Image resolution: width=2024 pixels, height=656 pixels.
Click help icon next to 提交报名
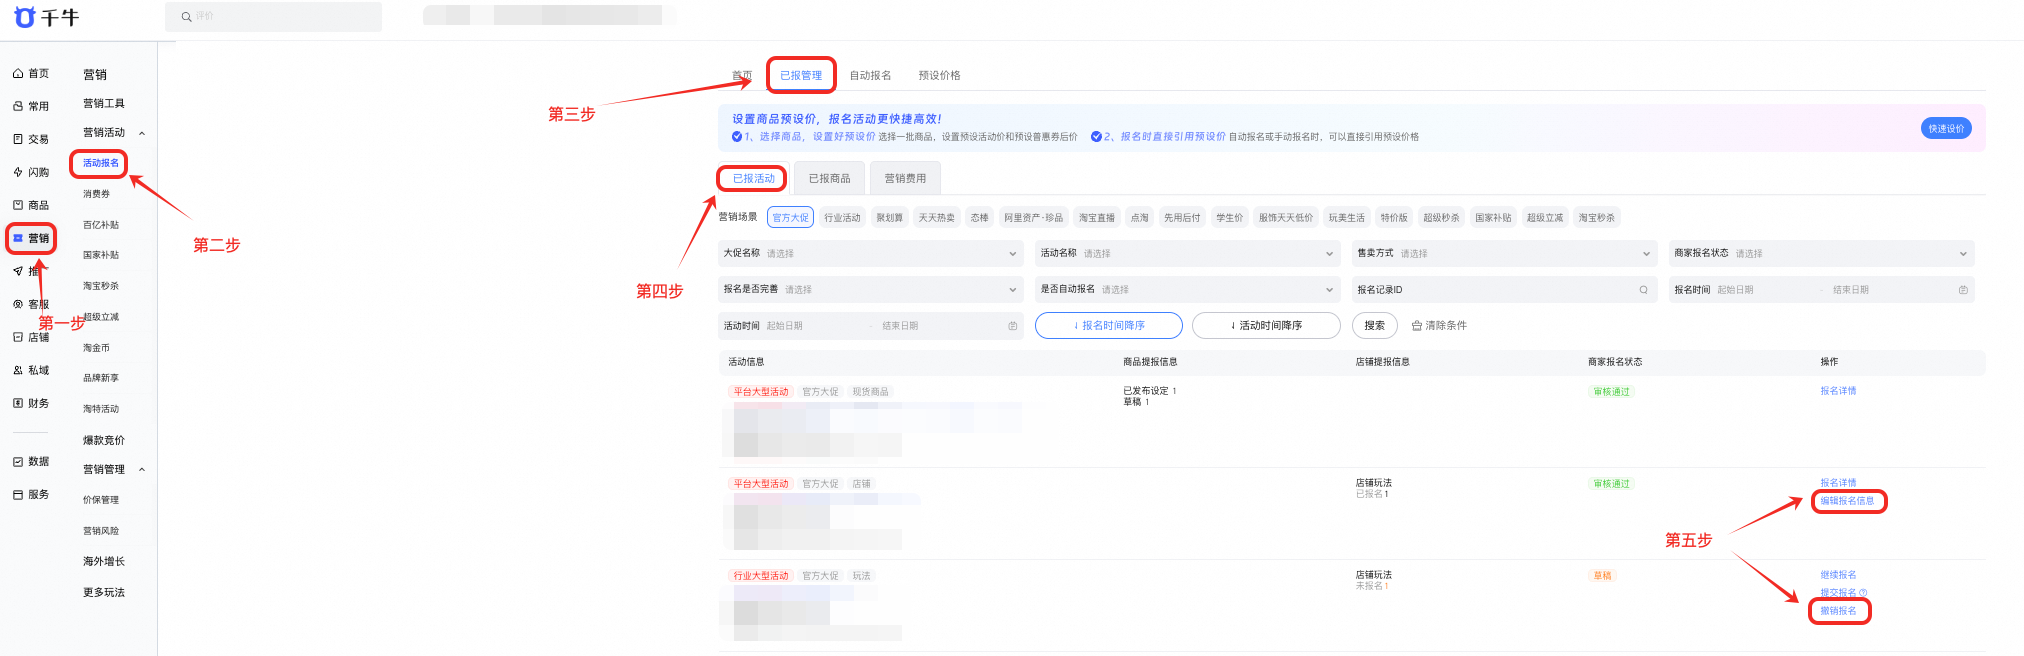pos(1863,593)
